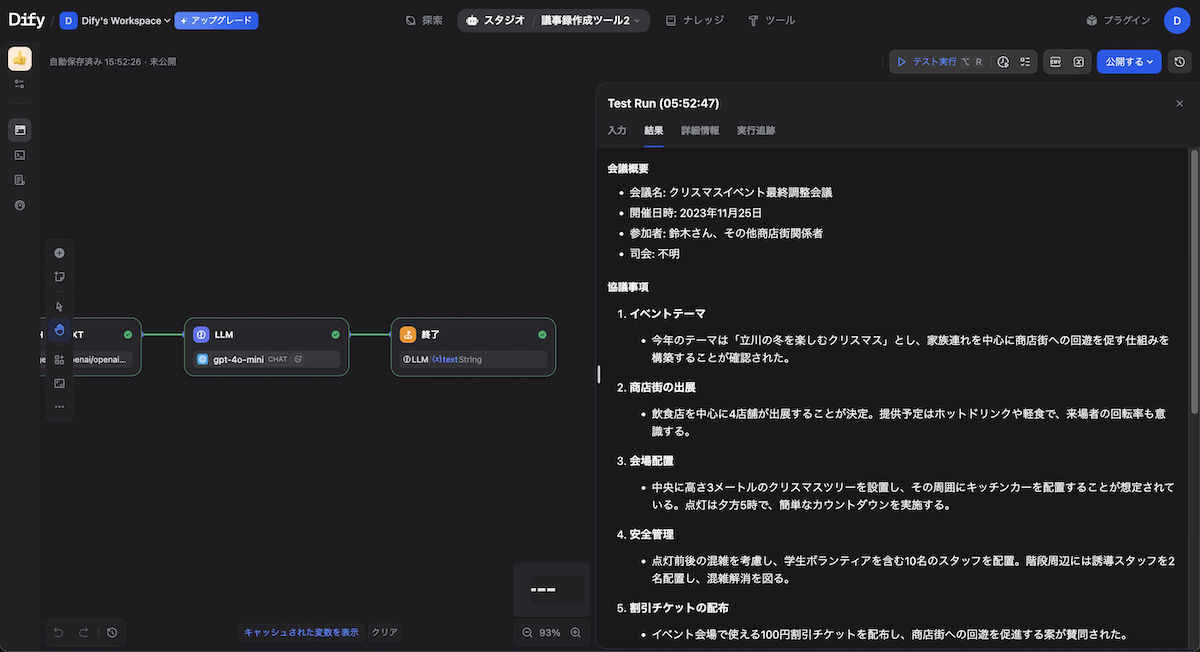Screen dimensions: 1200x652
Task: Switch to the 実行追跡 tab
Action: pos(755,130)
